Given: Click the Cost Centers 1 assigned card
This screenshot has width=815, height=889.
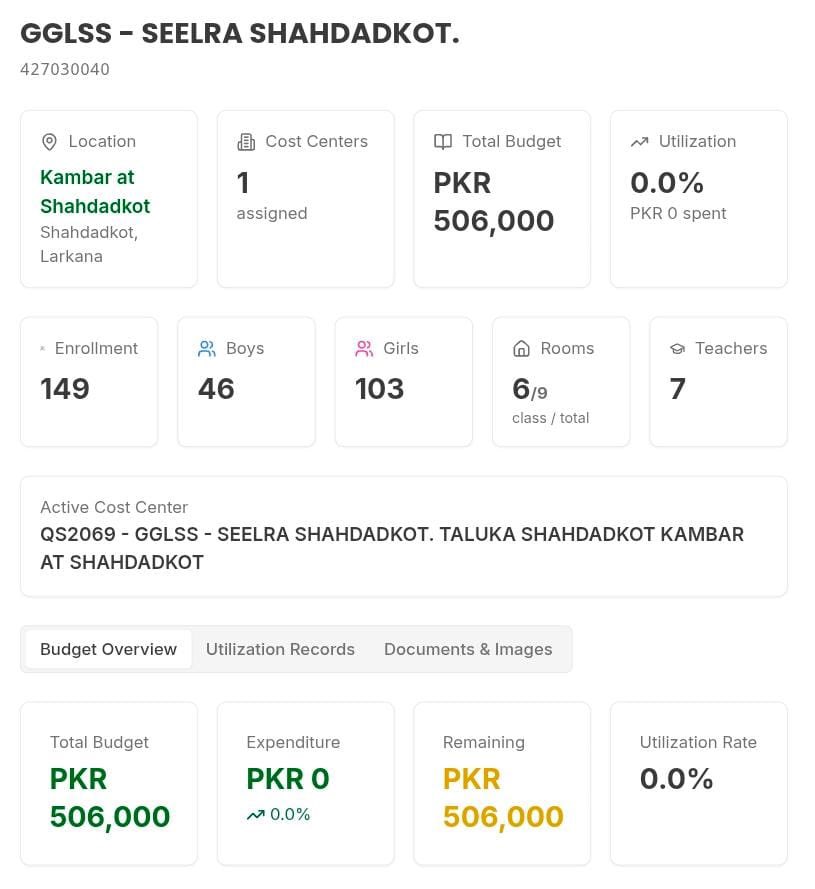Looking at the screenshot, I should point(306,199).
